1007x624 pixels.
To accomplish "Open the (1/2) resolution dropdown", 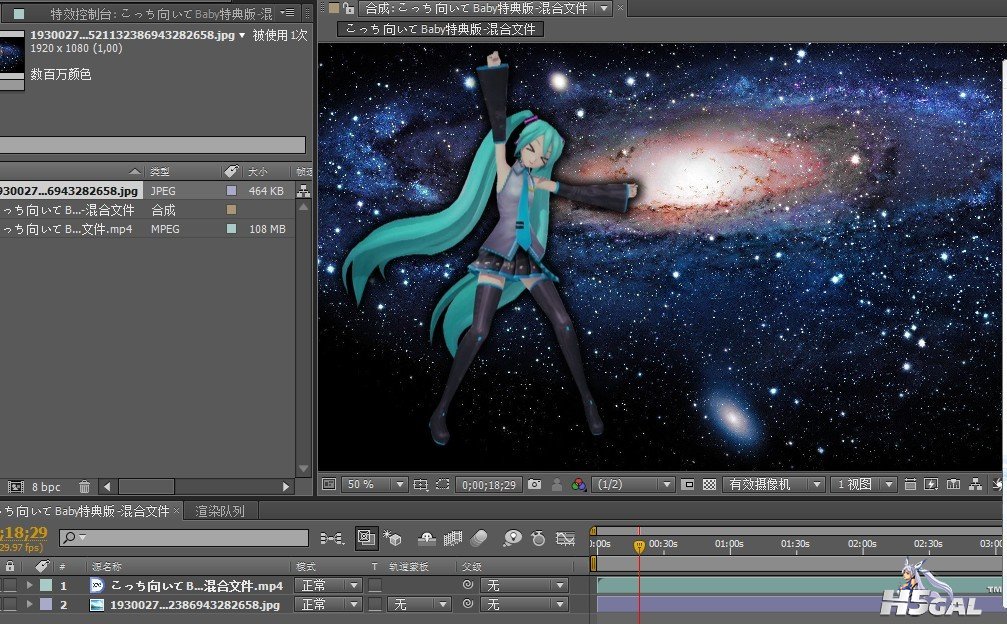I will coord(633,485).
